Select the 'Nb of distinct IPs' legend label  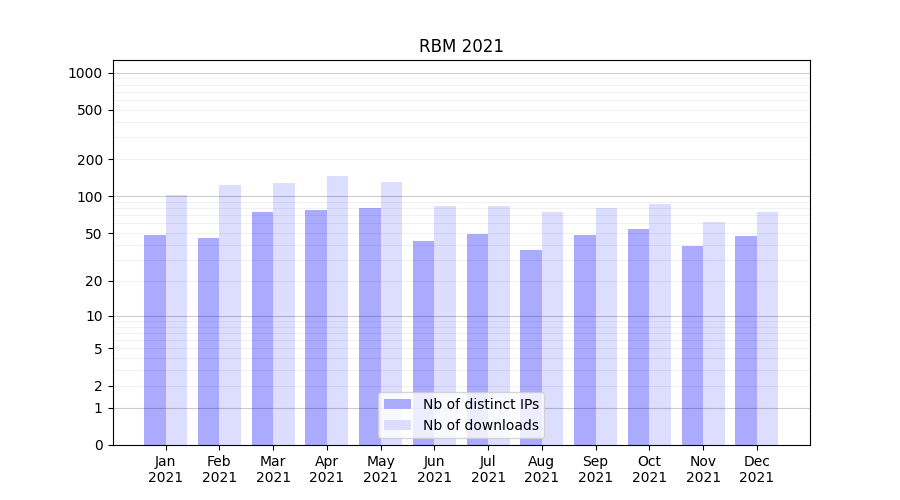pos(480,404)
